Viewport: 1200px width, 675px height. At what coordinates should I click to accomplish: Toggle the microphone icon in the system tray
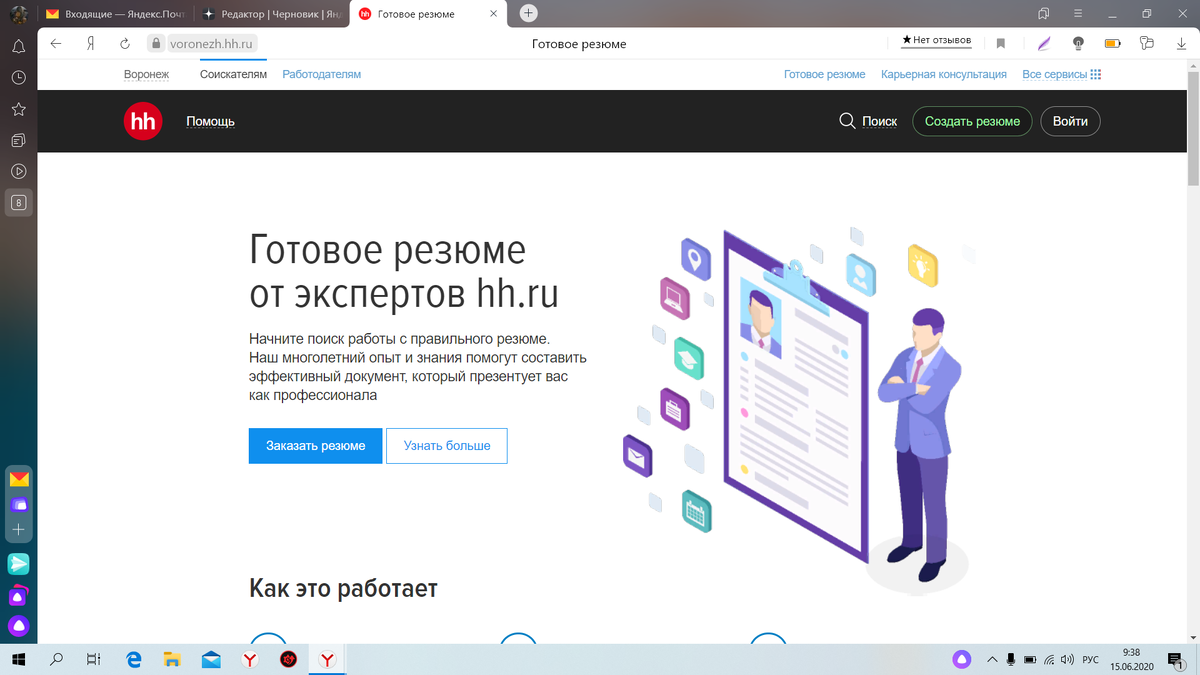pos(1011,659)
